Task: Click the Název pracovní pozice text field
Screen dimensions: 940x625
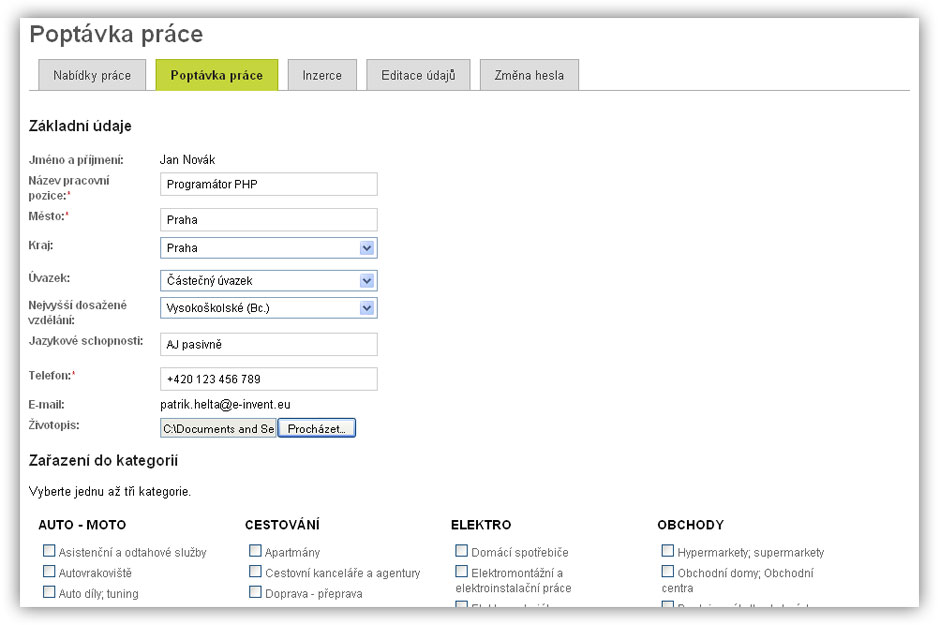Action: [268, 184]
